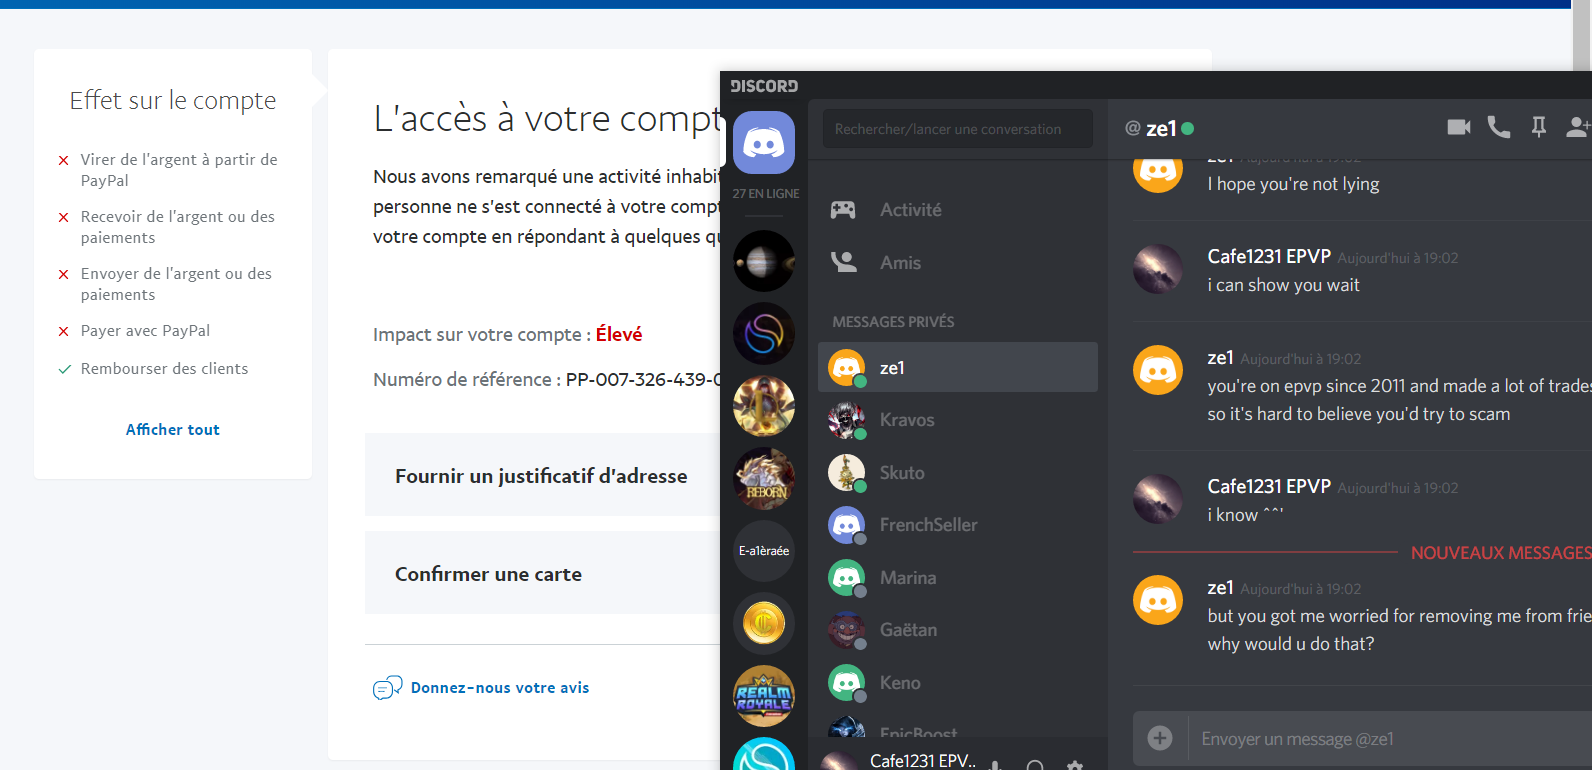The height and width of the screenshot is (770, 1592).
Task: Click 'Recevoir de l'argent ou des paiements'
Action: pyautogui.click(x=178, y=227)
